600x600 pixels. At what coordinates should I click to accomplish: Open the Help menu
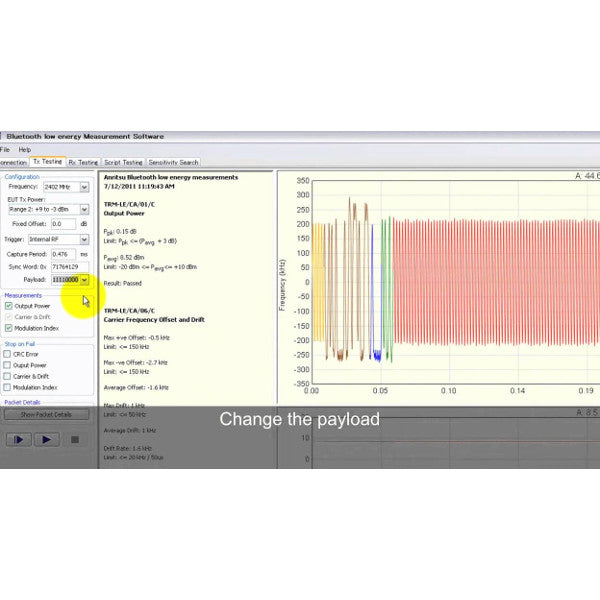[x=25, y=149]
